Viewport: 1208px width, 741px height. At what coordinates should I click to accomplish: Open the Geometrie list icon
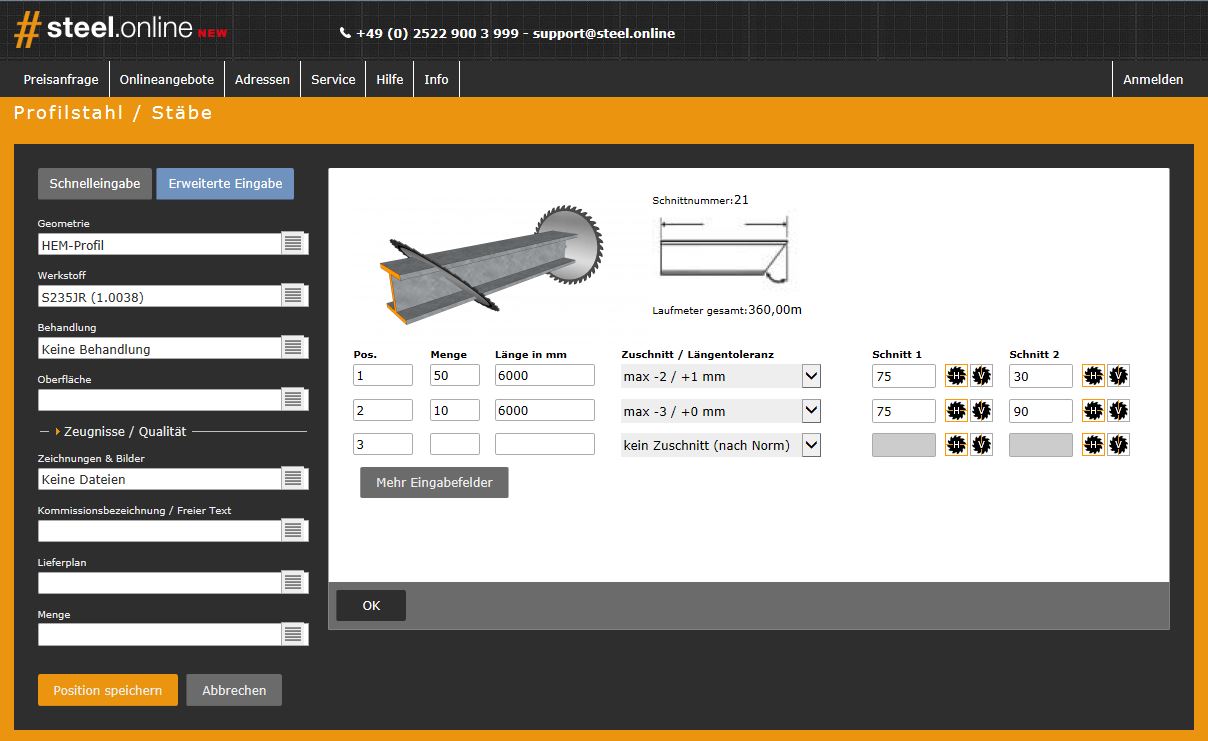[x=293, y=244]
